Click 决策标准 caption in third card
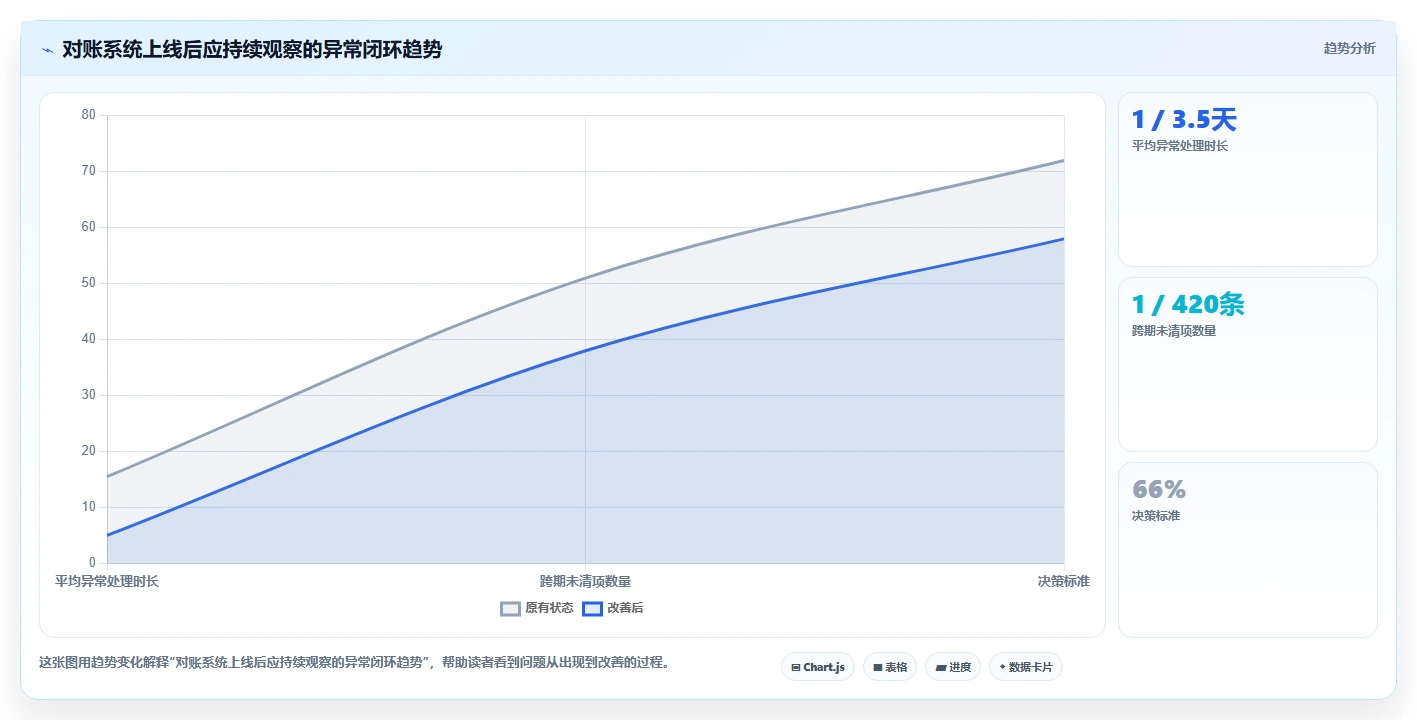1417x720 pixels. pyautogui.click(x=1156, y=516)
